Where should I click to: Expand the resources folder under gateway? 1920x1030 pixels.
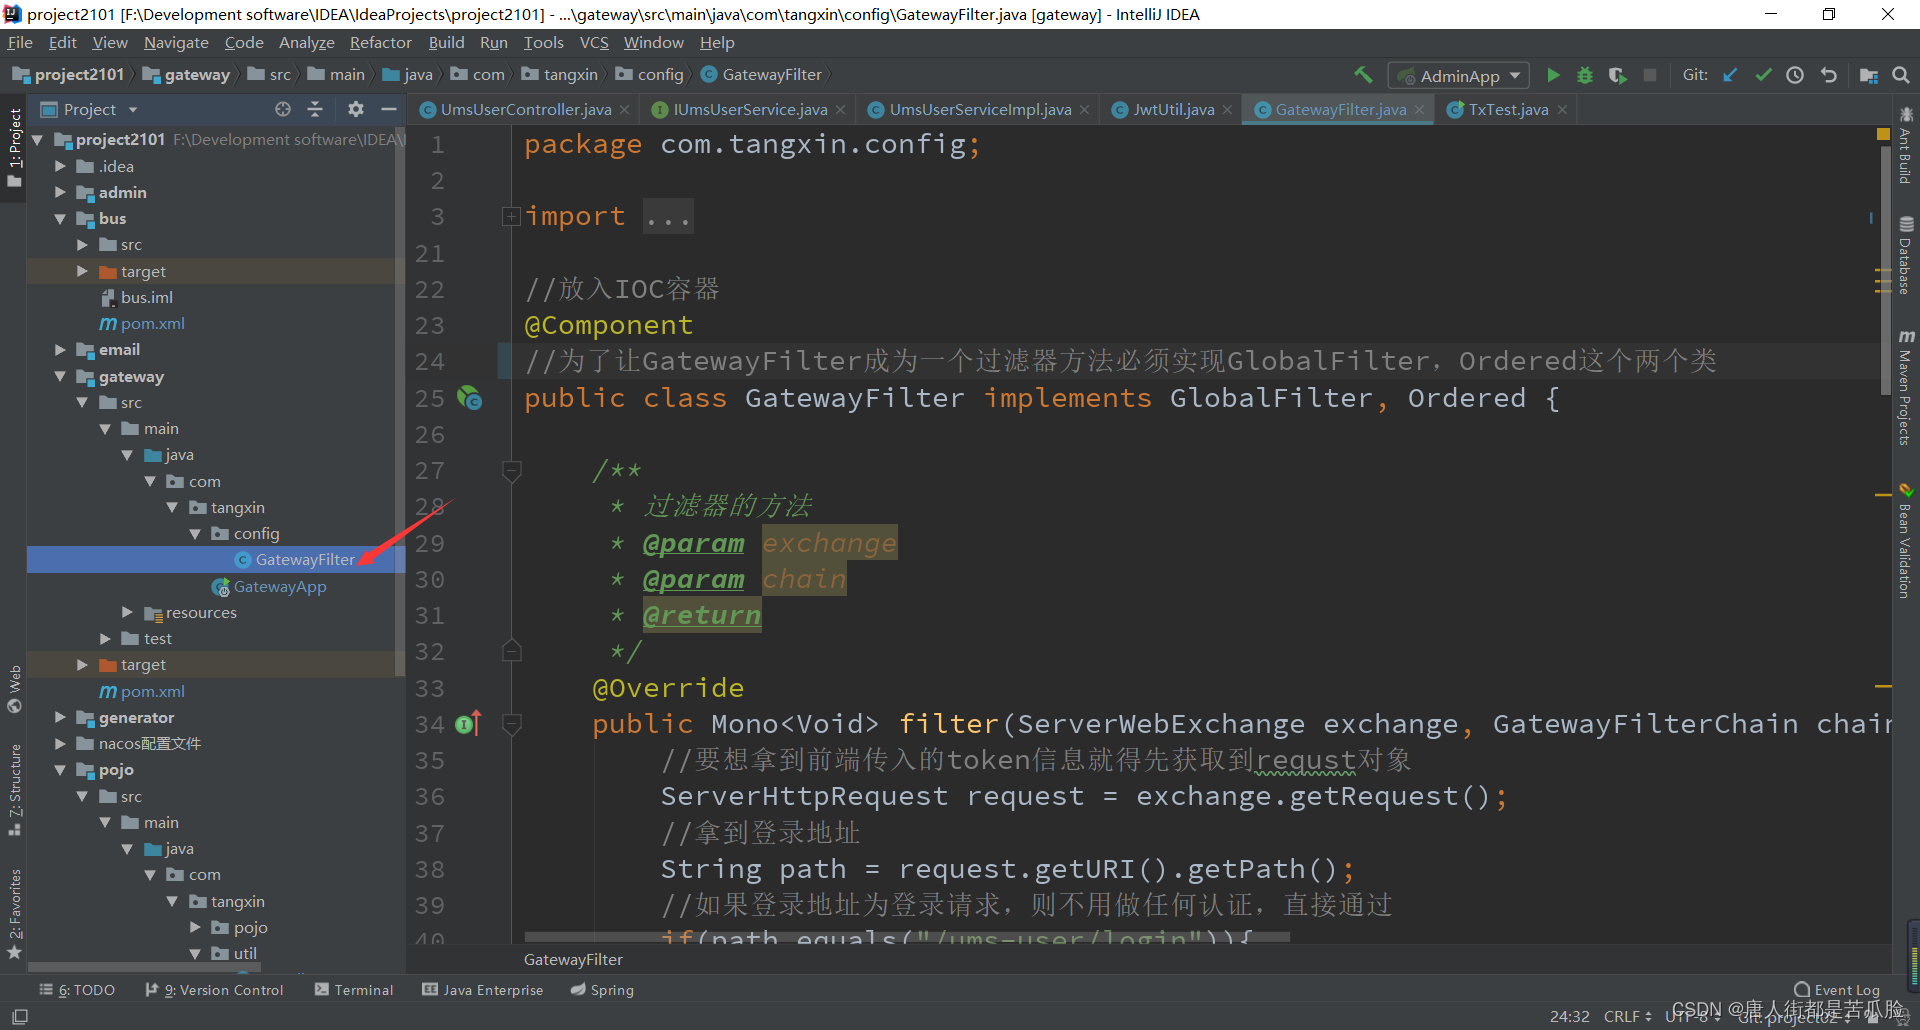(127, 612)
